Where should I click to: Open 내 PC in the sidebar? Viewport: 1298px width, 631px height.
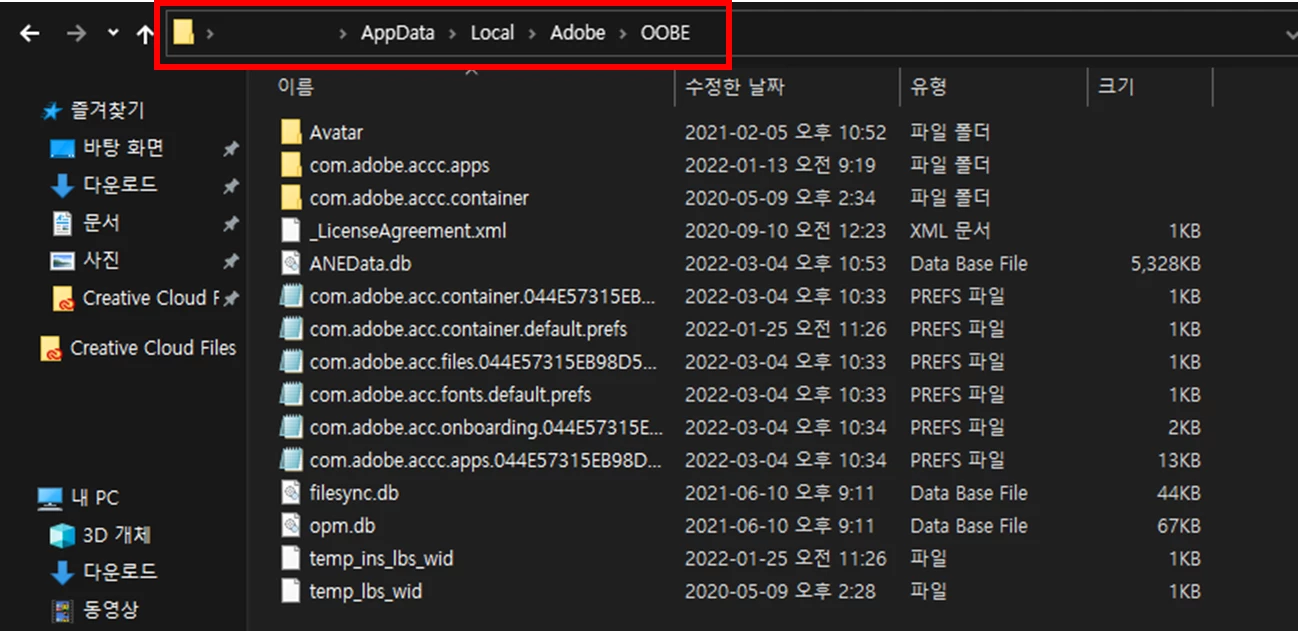pyautogui.click(x=95, y=497)
